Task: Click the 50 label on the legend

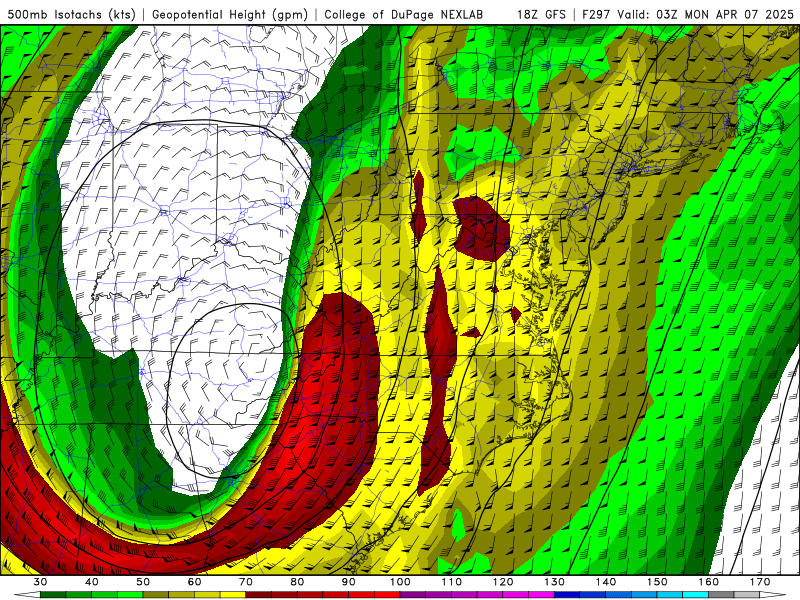Action: click(143, 582)
